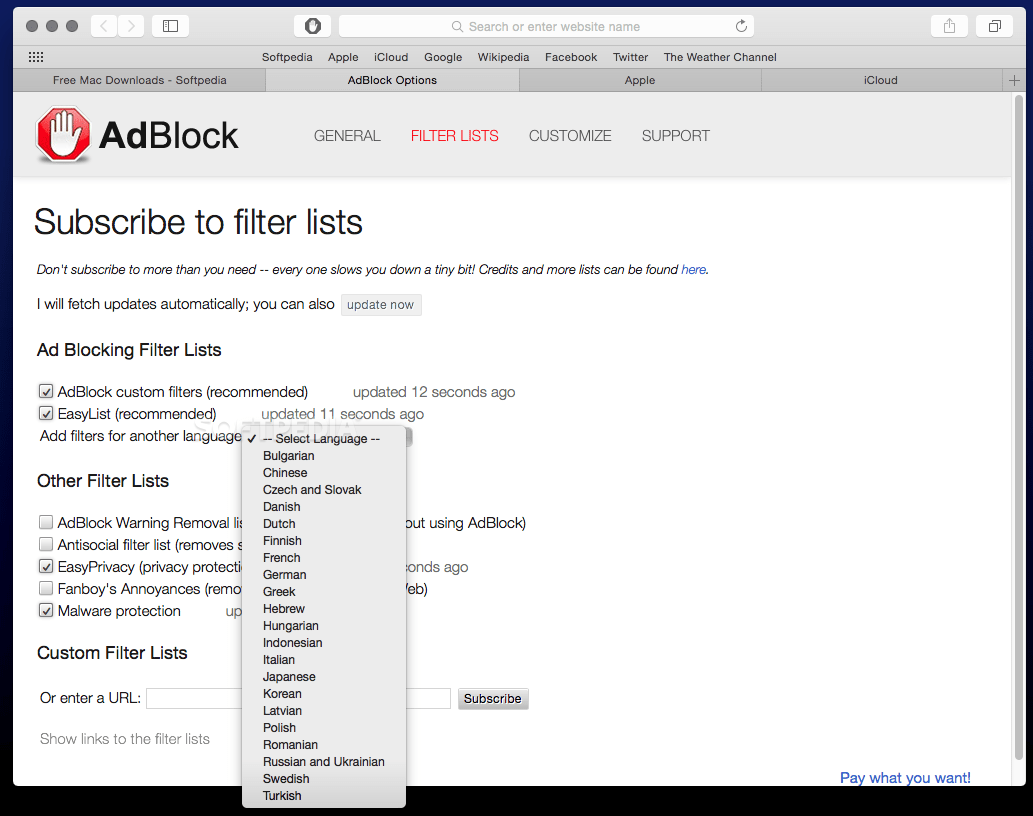
Task: Switch to the Apple browser tab
Action: pos(640,80)
